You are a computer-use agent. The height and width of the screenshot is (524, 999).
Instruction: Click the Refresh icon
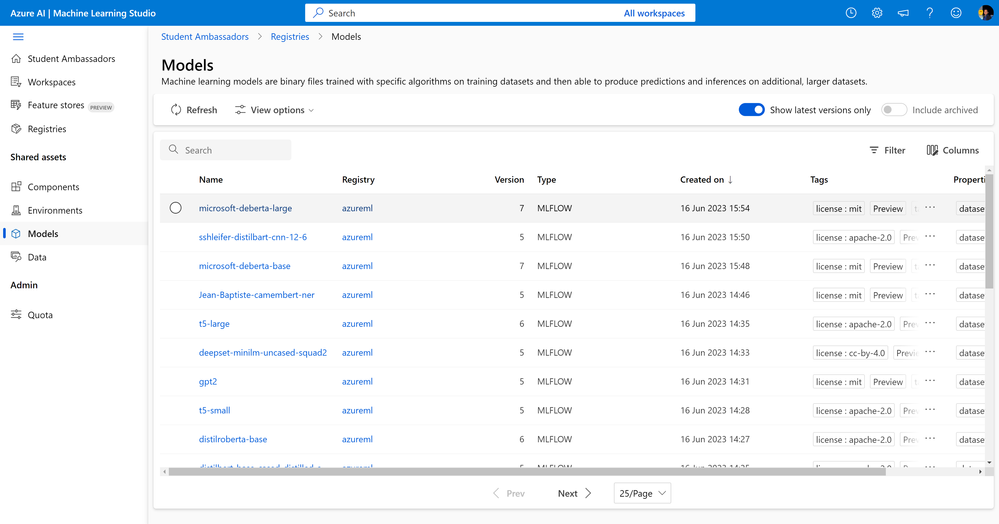(176, 110)
